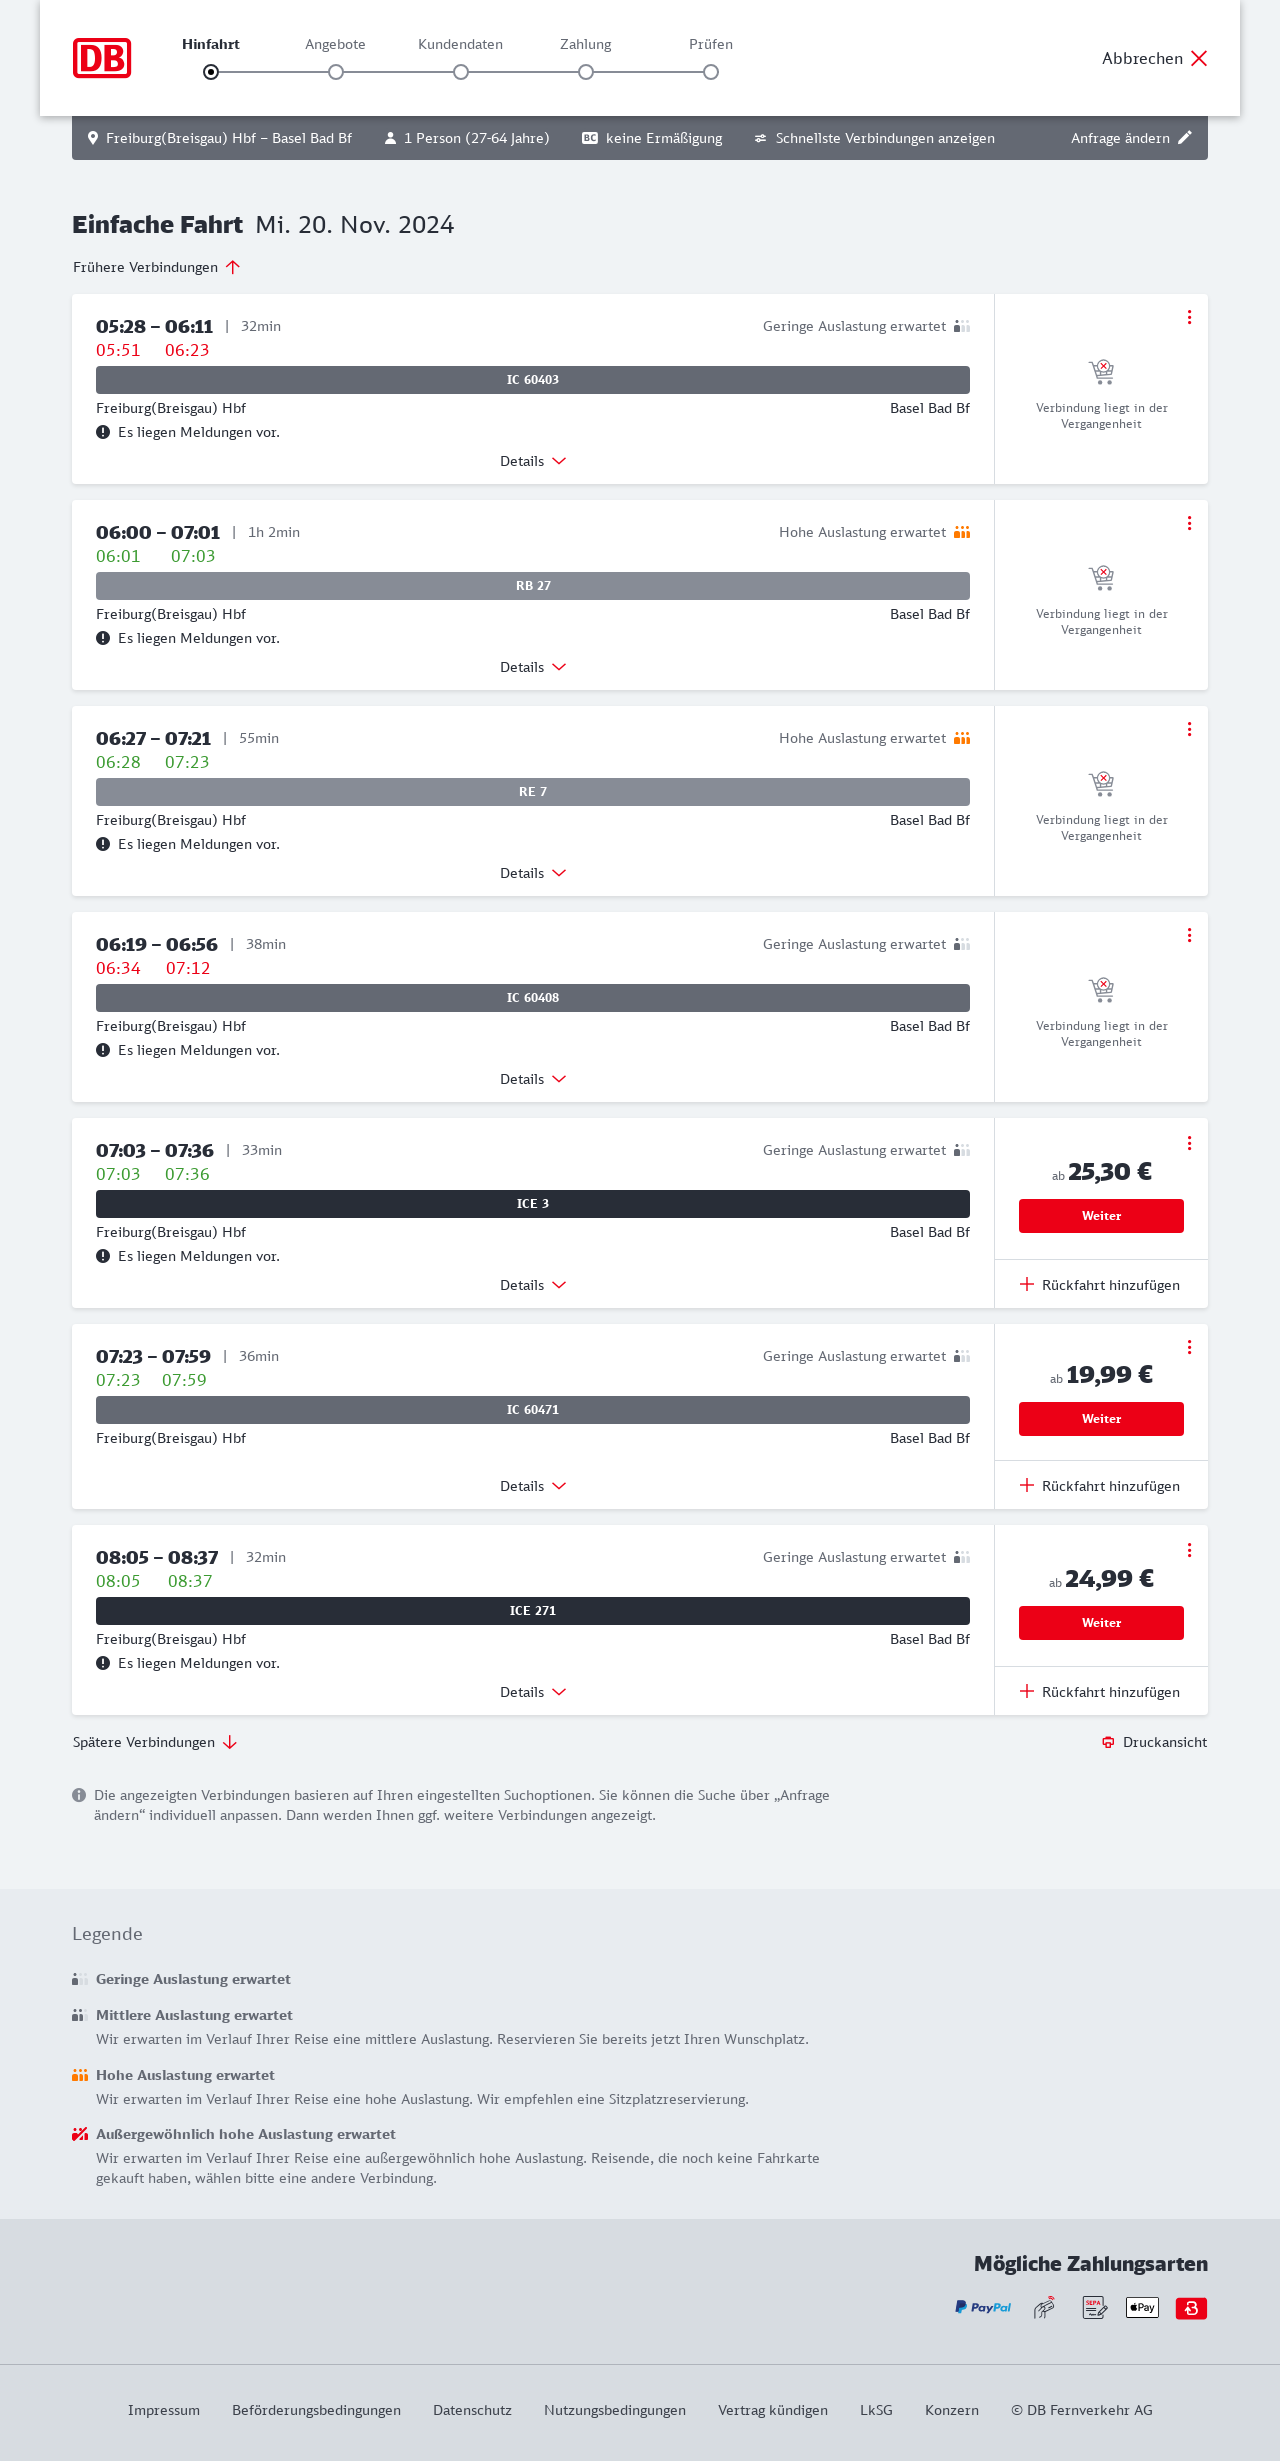Select the Zahlung step circle
1280x2461 pixels.
click(586, 72)
